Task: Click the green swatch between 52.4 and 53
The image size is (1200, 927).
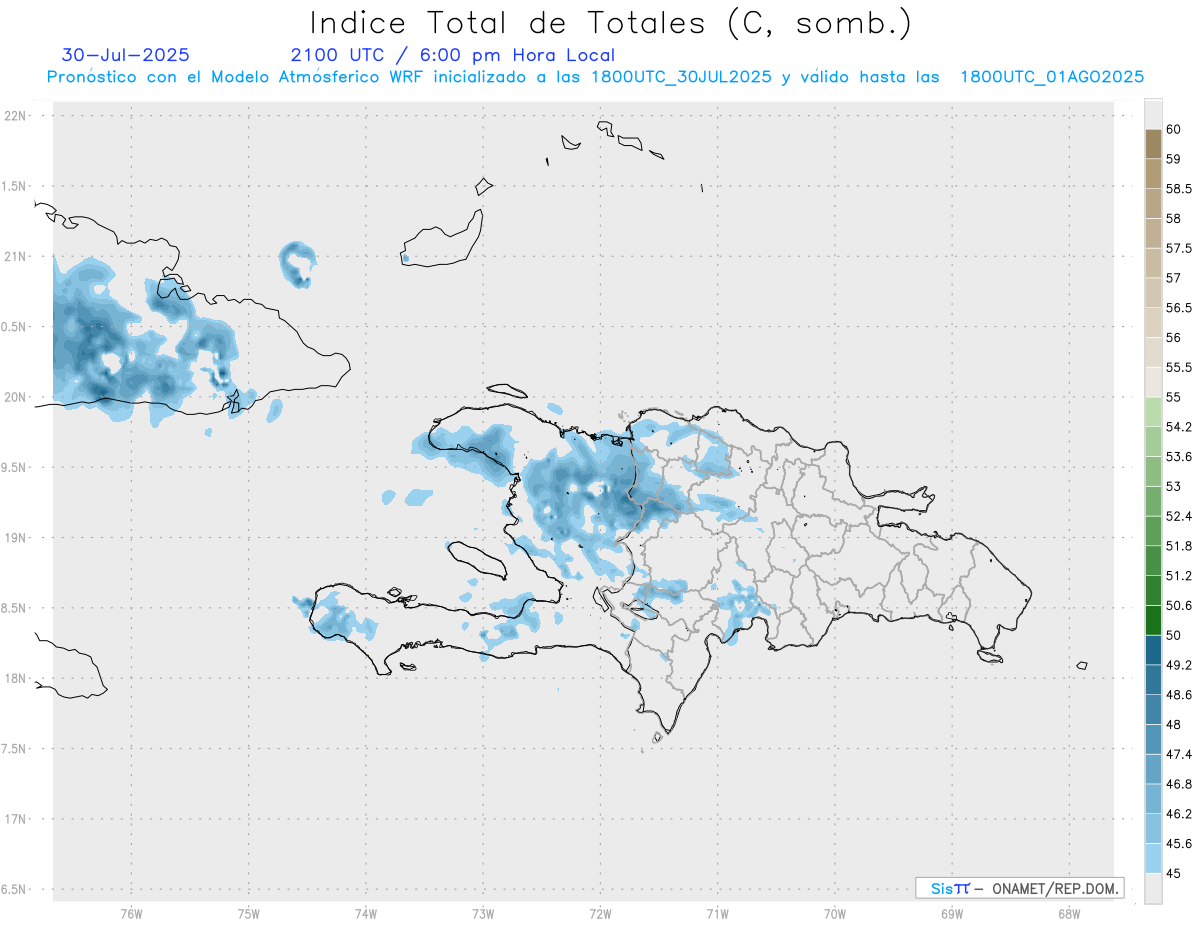Action: pyautogui.click(x=1153, y=501)
